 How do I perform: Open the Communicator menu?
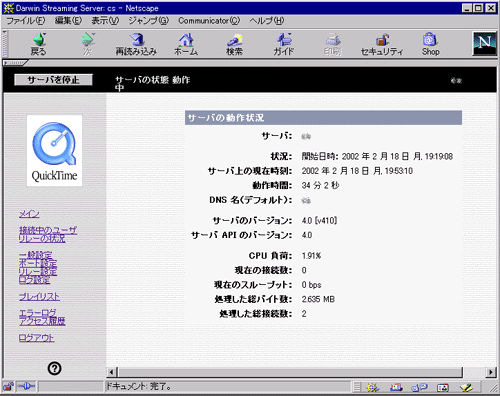click(x=209, y=21)
